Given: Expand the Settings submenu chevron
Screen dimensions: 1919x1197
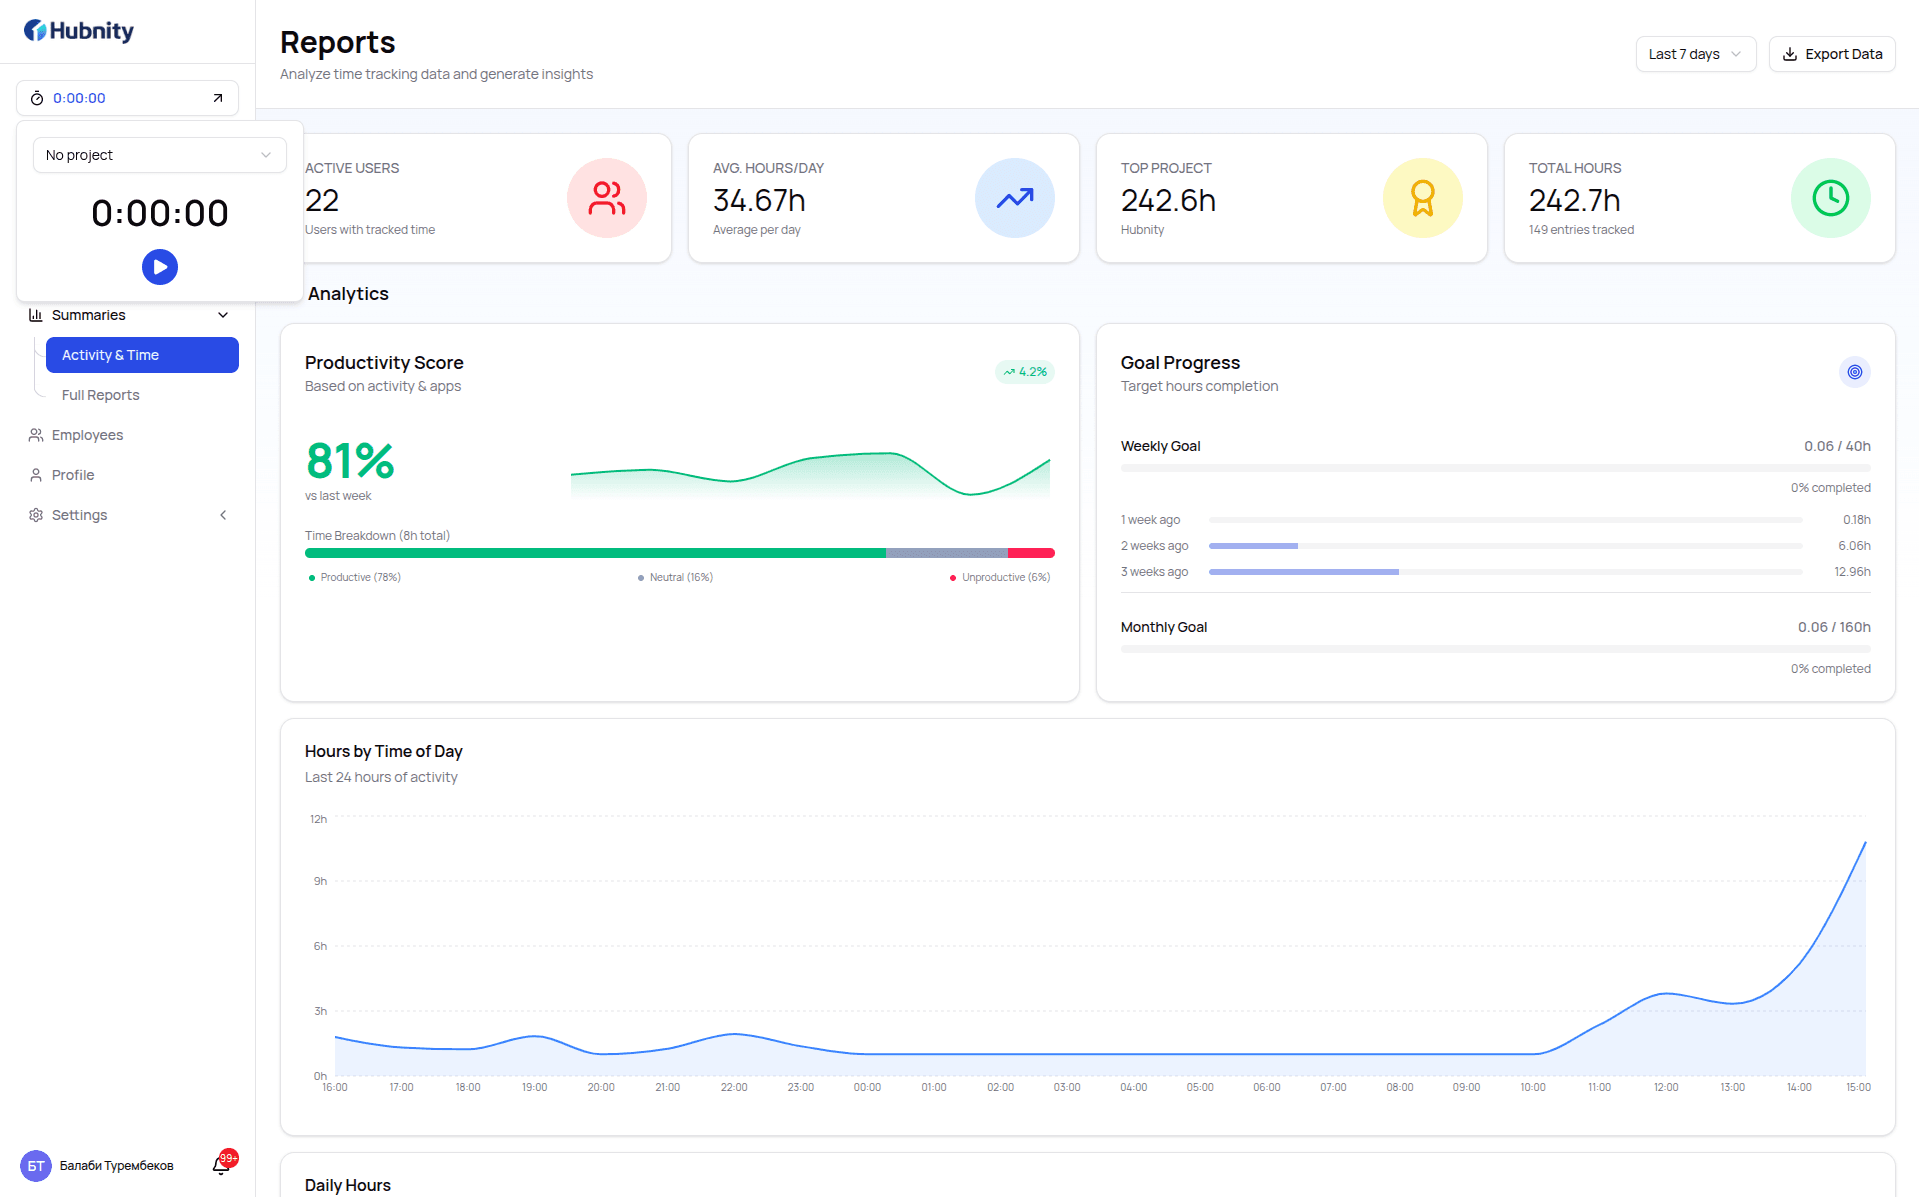Looking at the screenshot, I should pos(223,515).
